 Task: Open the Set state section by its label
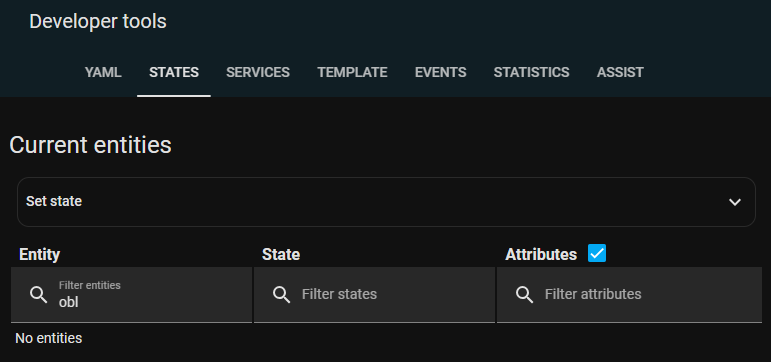[54, 202]
